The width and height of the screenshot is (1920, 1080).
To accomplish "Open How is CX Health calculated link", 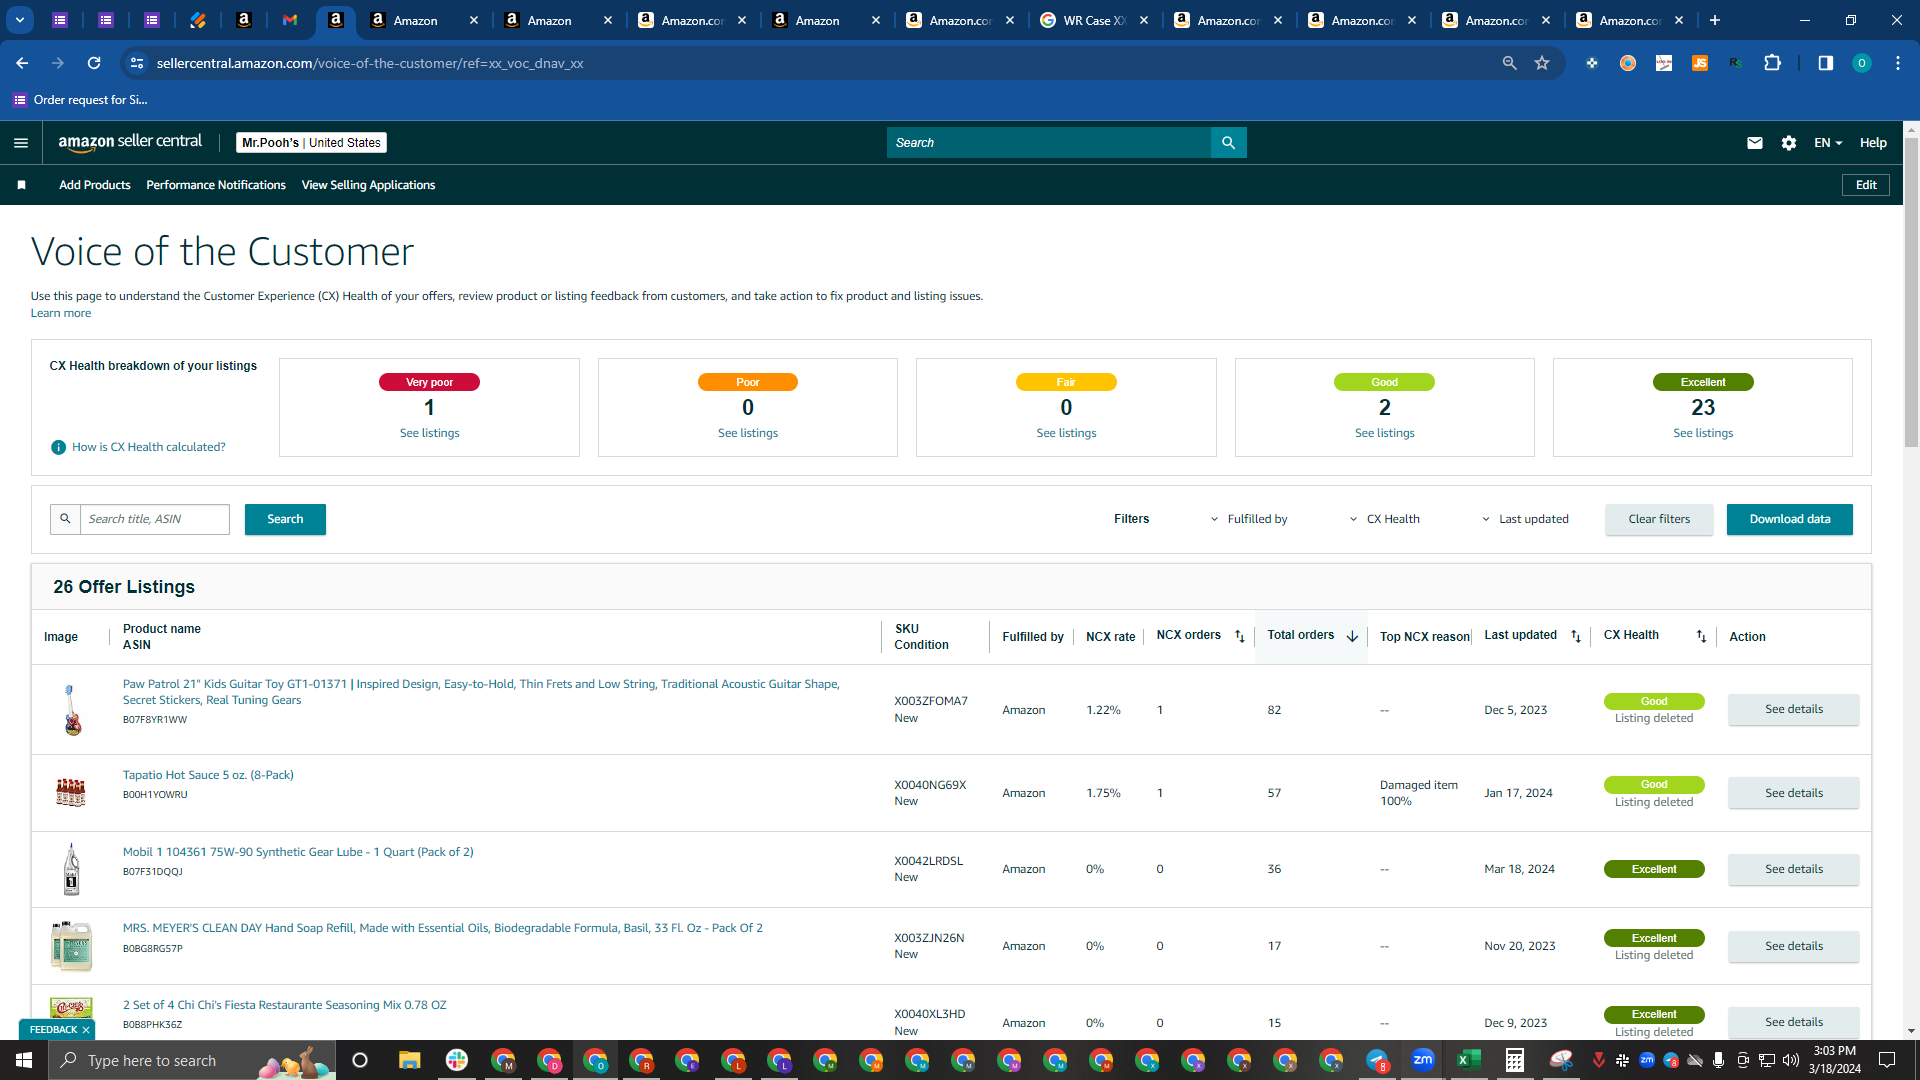I will pos(149,447).
